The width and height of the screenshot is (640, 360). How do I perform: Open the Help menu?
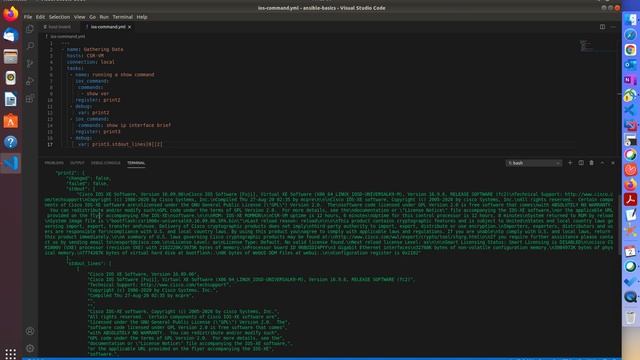142,17
